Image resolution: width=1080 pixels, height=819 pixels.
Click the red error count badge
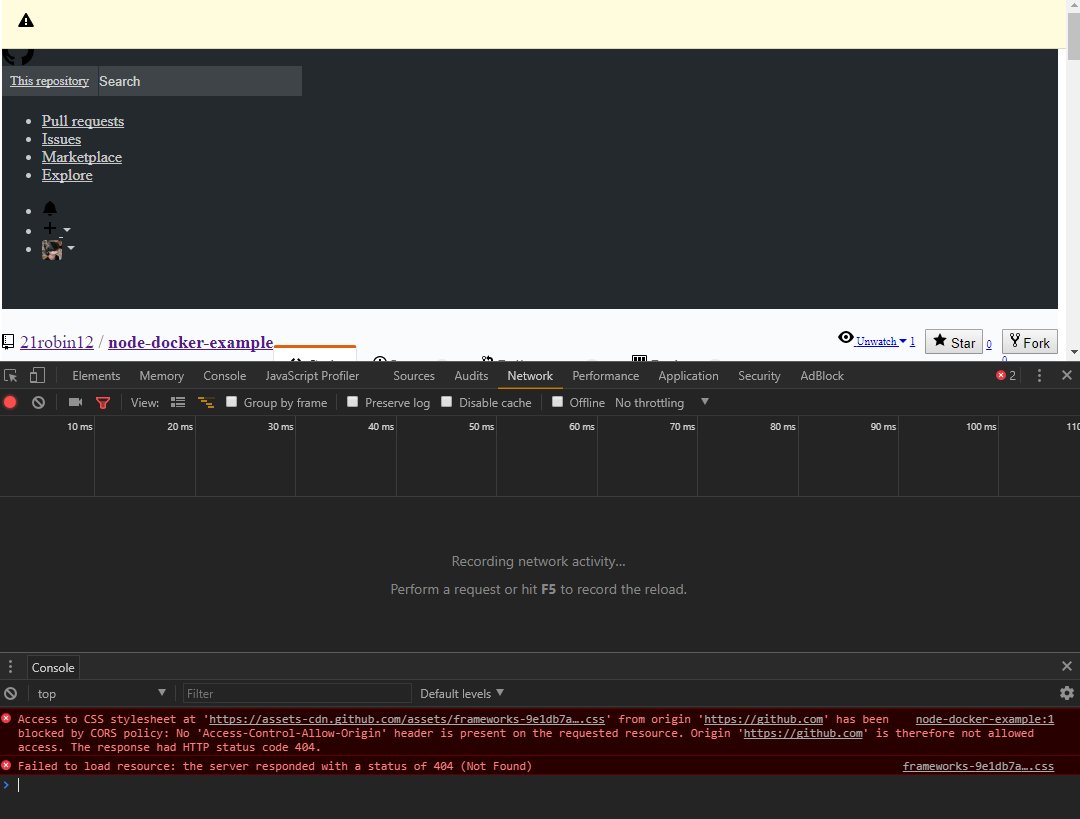click(1006, 375)
